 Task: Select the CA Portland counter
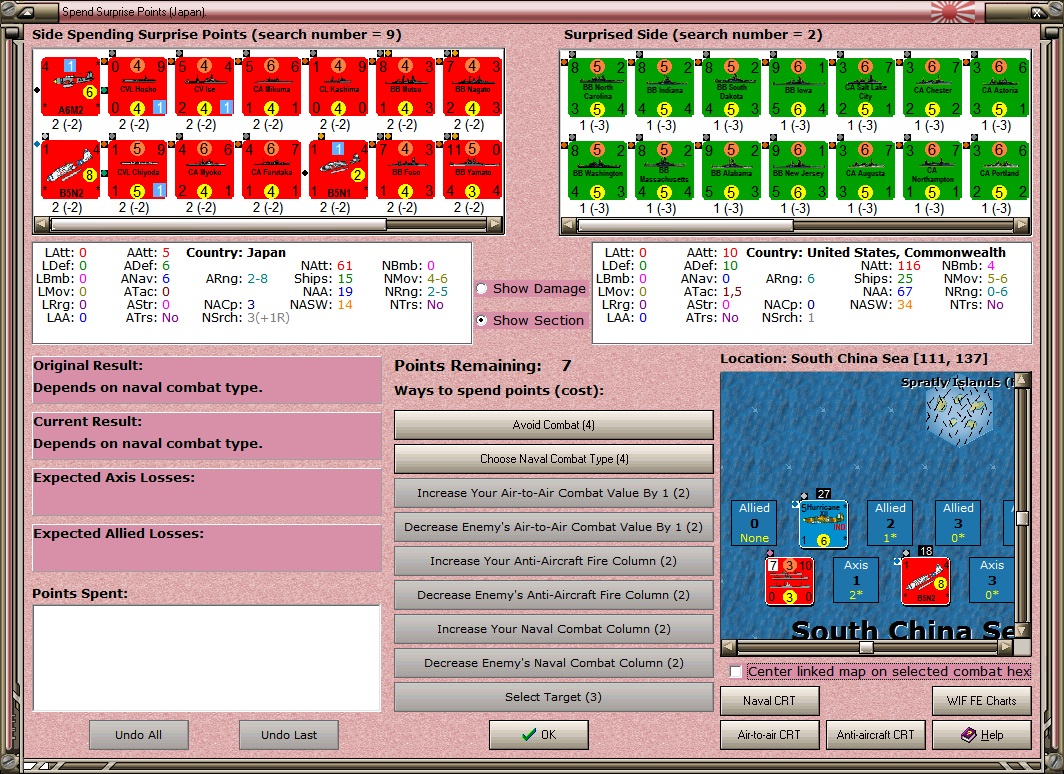click(1000, 170)
